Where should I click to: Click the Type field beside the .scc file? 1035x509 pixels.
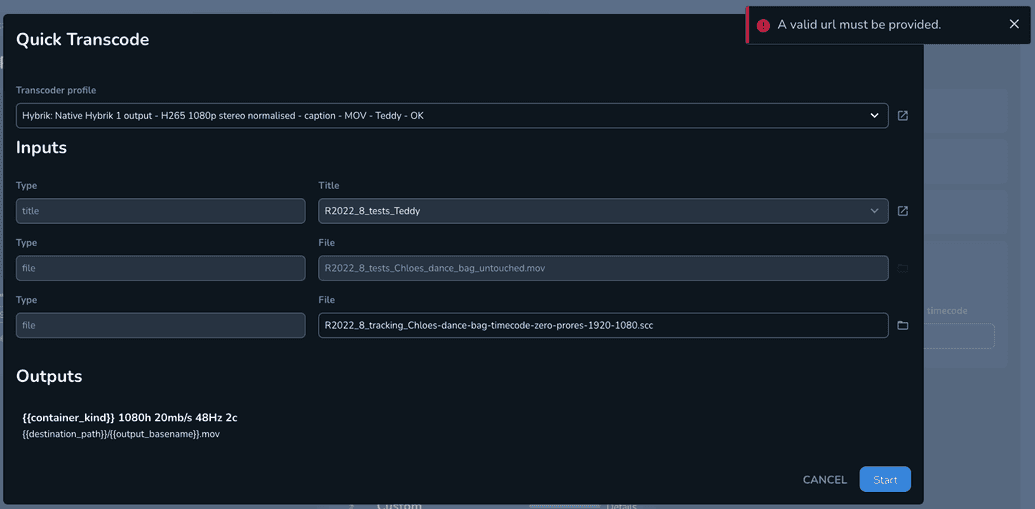(x=160, y=325)
